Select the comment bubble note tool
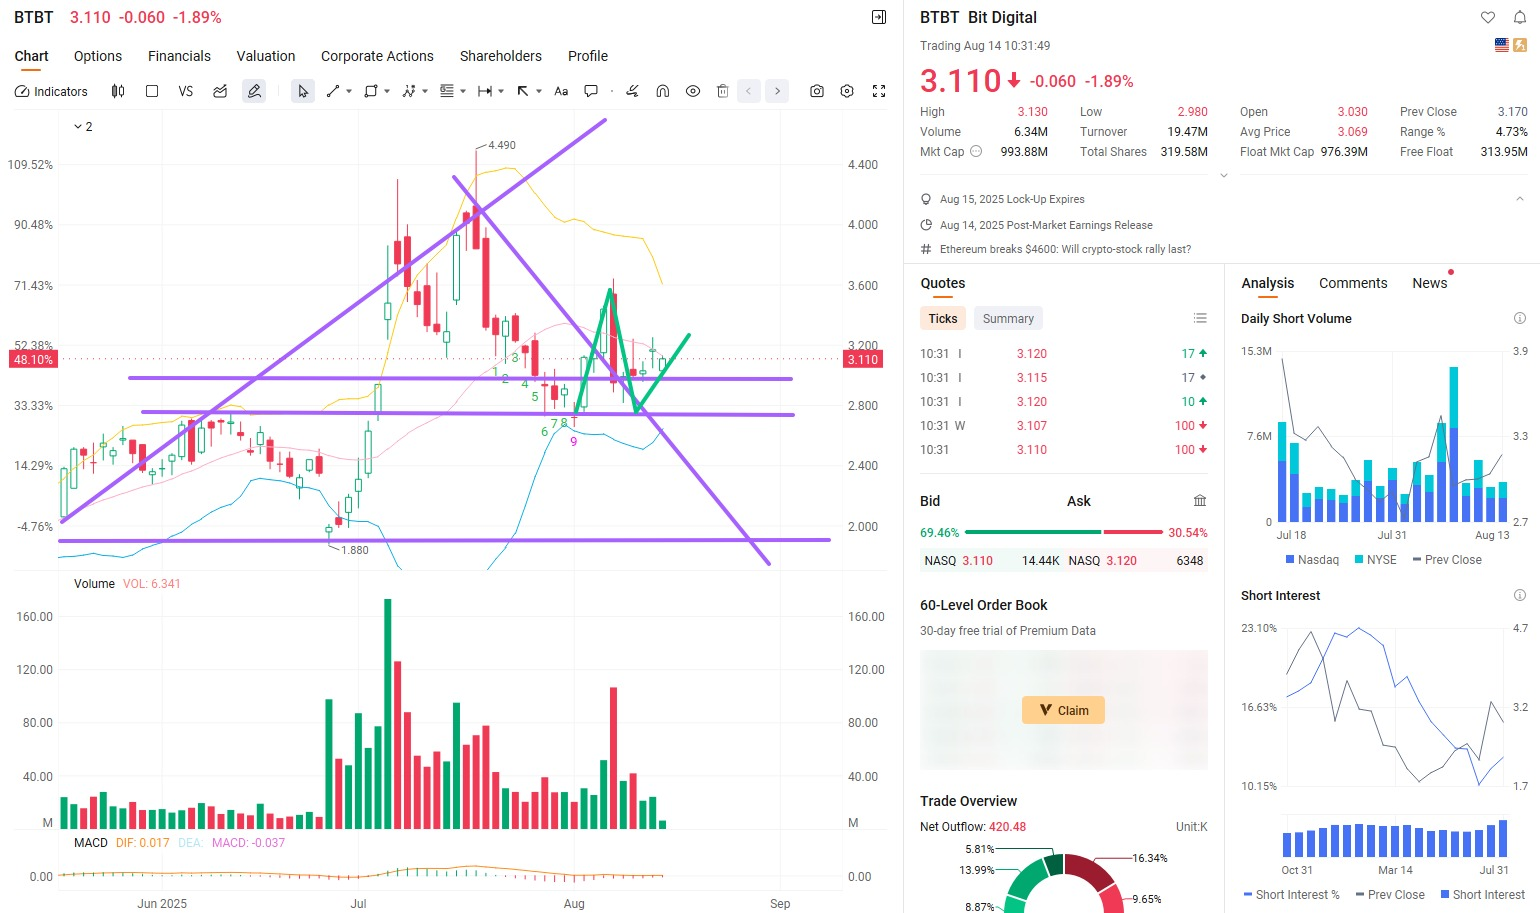This screenshot has width=1540, height=913. (591, 91)
